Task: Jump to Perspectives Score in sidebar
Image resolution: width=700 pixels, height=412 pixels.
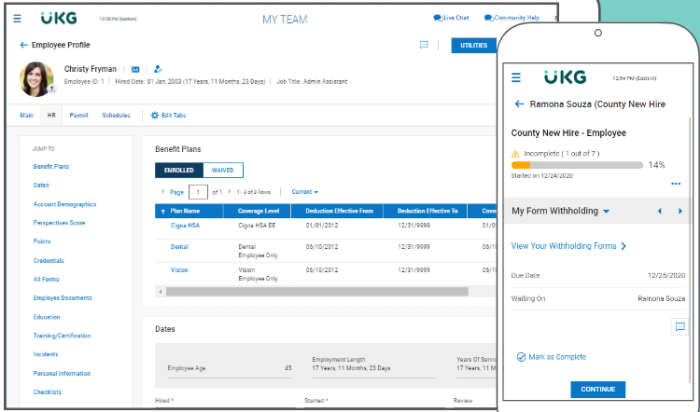Action: pos(59,223)
